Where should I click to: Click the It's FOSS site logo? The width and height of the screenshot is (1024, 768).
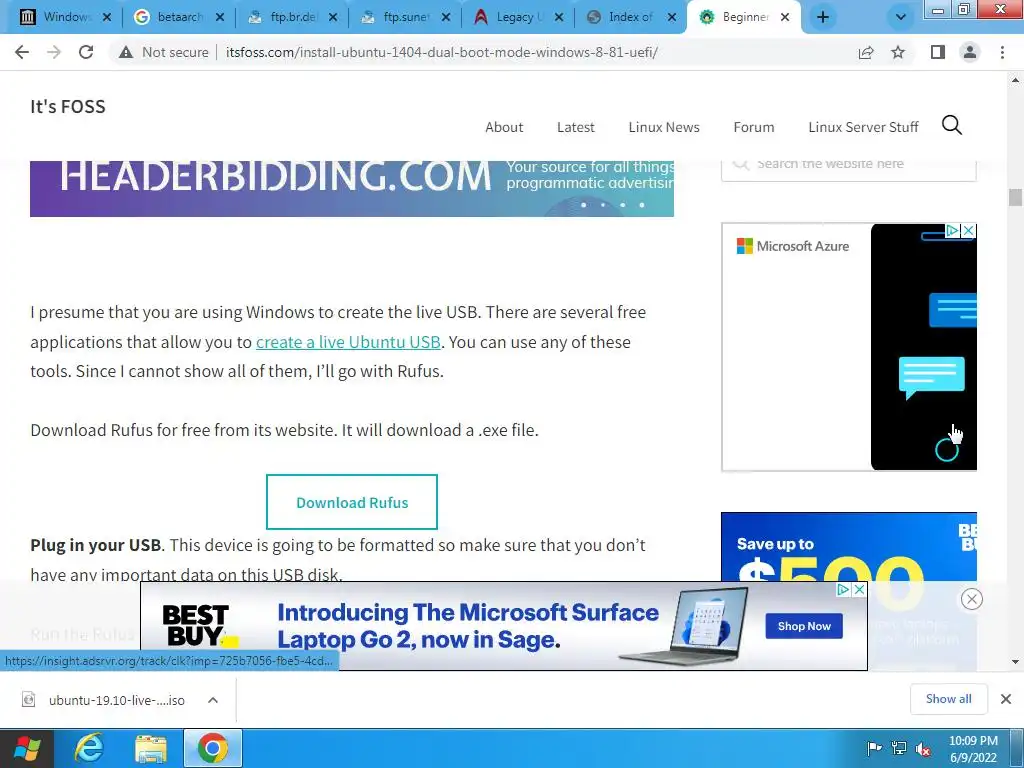(x=68, y=106)
